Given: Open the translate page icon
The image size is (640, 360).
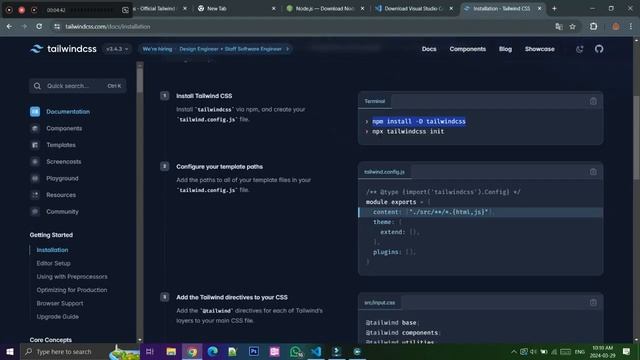Looking at the screenshot, I should (x=559, y=27).
